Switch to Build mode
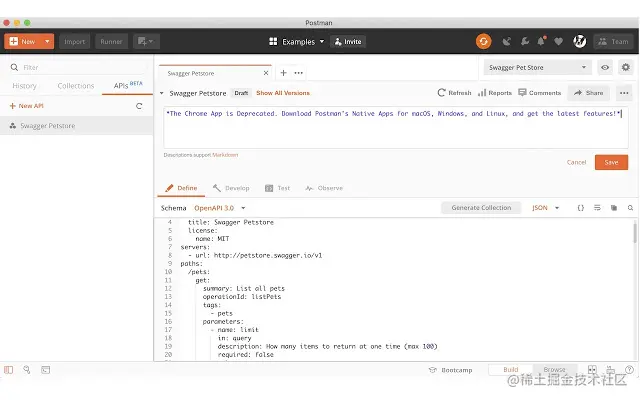This screenshot has width=640, height=400. point(511,369)
